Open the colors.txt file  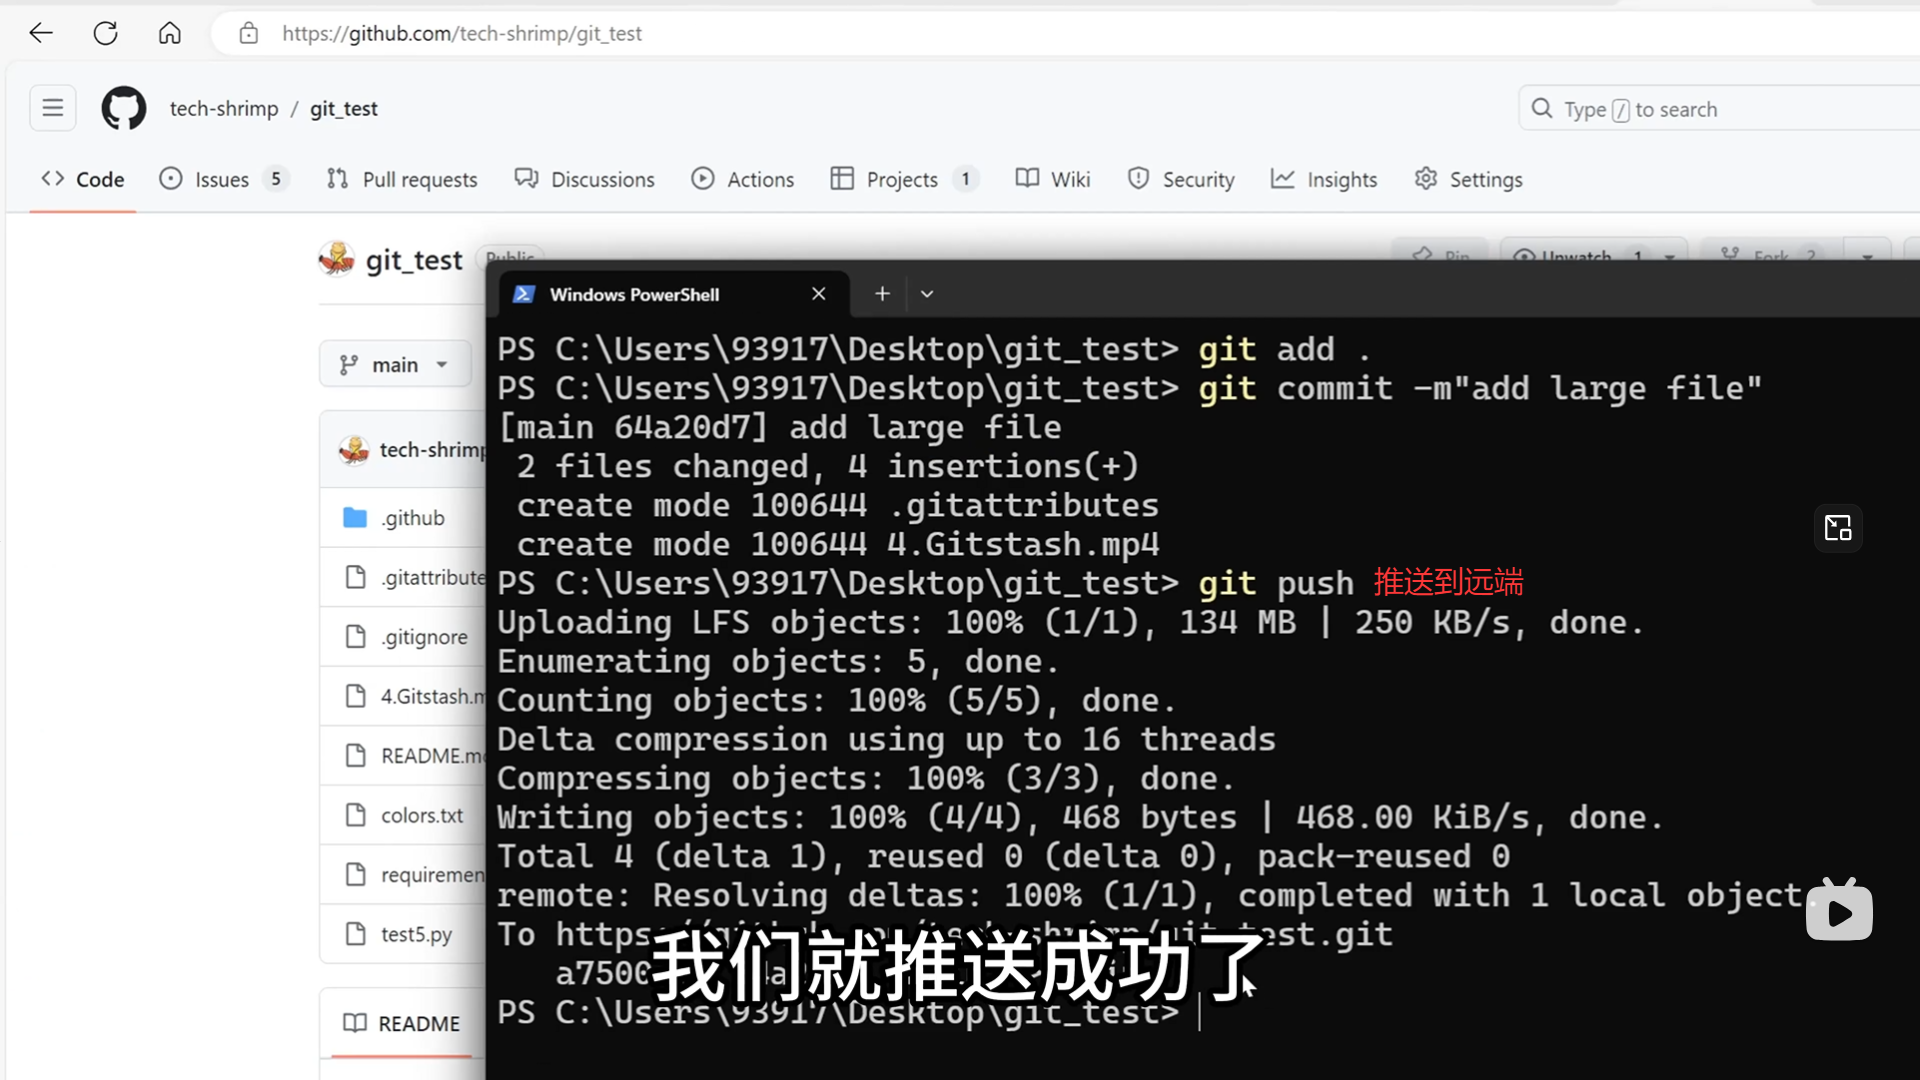click(x=422, y=815)
